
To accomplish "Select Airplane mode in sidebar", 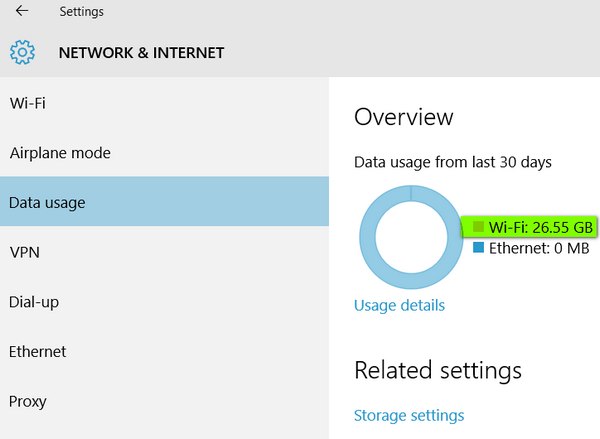I will tap(165, 153).
